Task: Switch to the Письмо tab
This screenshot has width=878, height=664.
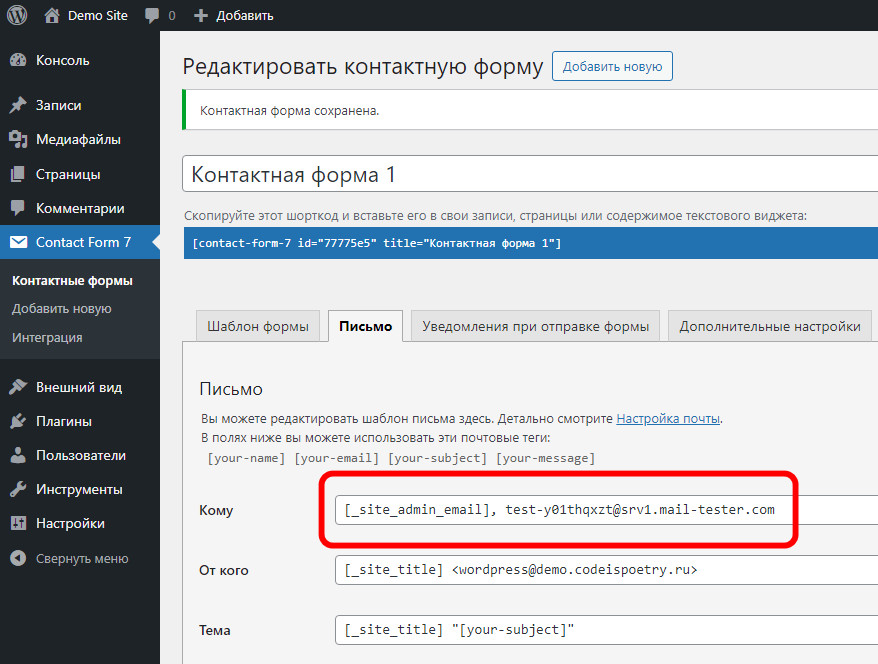Action: 365,326
